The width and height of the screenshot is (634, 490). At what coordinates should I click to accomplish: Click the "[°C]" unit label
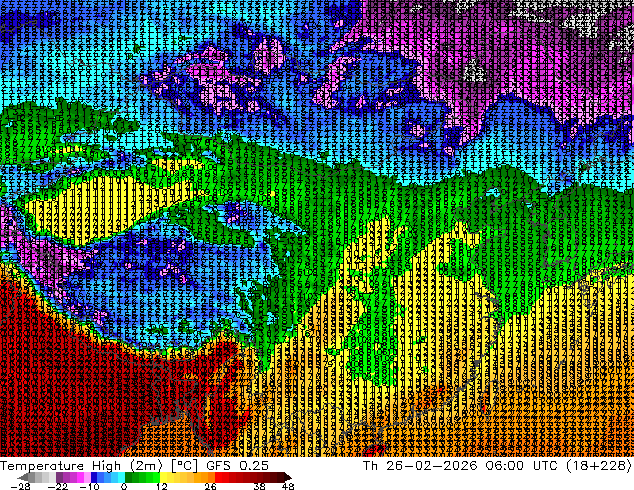coord(184,466)
